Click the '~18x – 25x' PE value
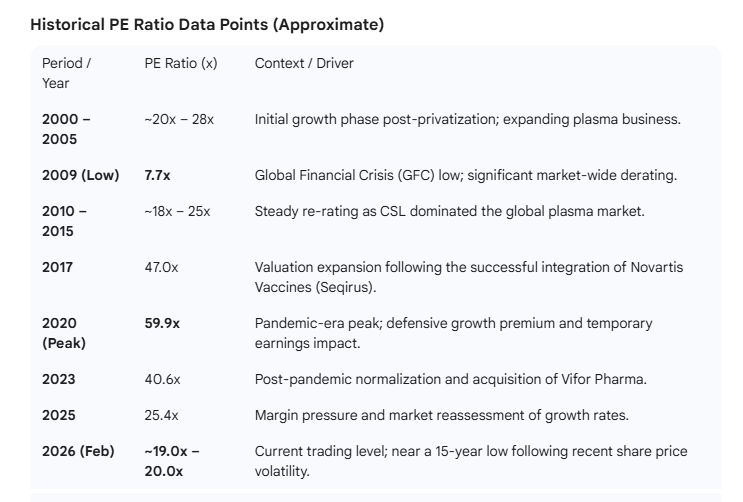 click(178, 211)
